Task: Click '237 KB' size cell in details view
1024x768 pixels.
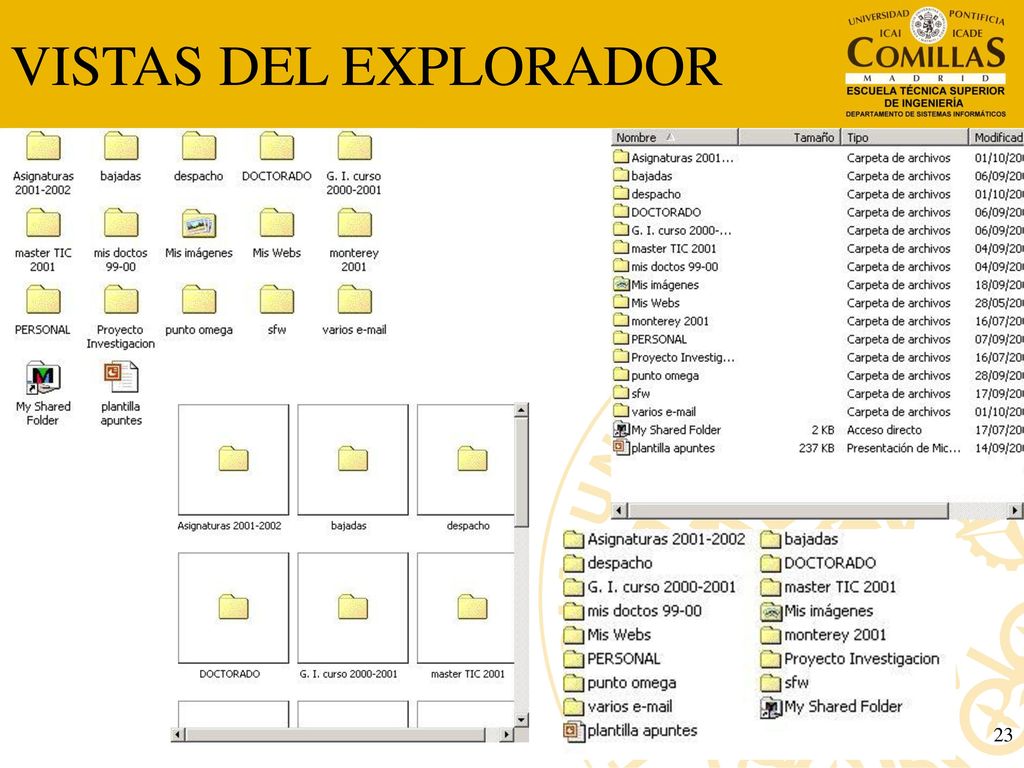Action: pos(816,448)
